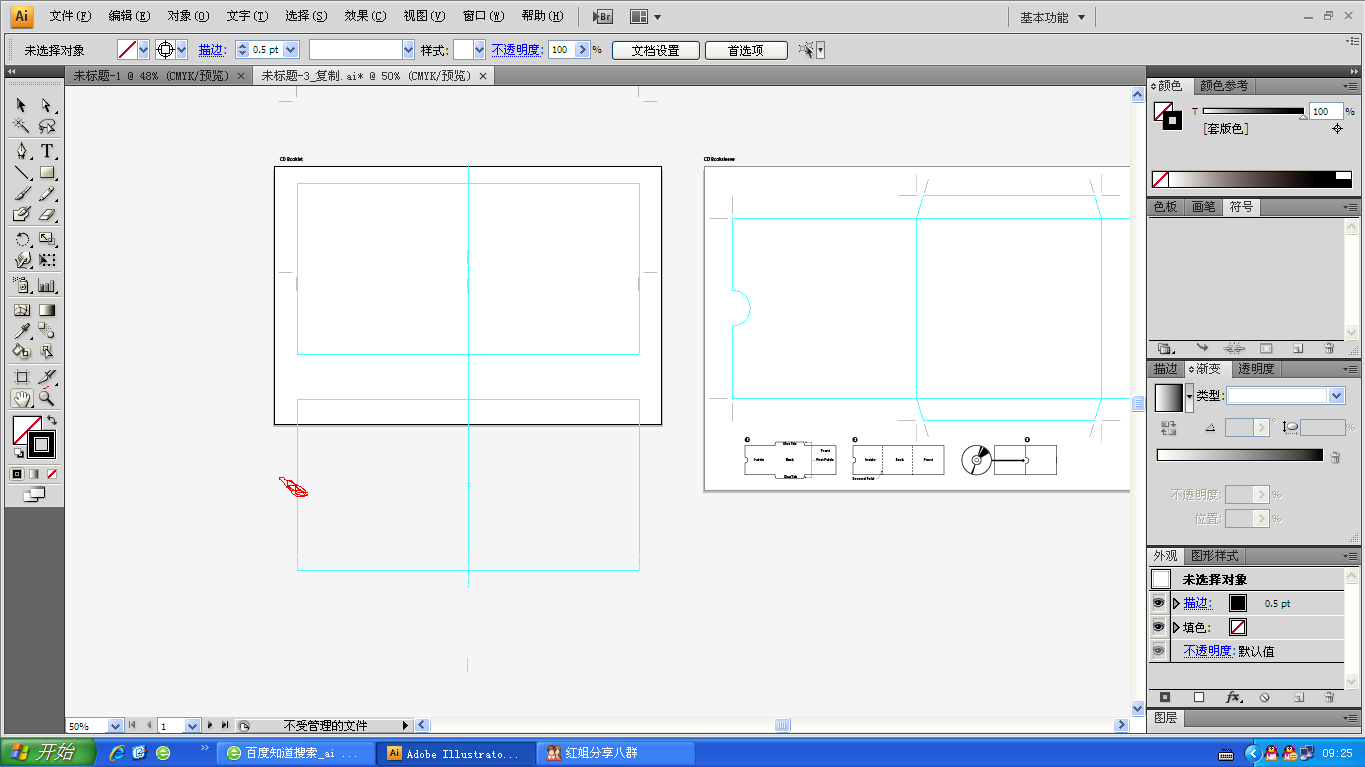Choose the Artboard tool
The image size is (1365, 767).
point(22,377)
